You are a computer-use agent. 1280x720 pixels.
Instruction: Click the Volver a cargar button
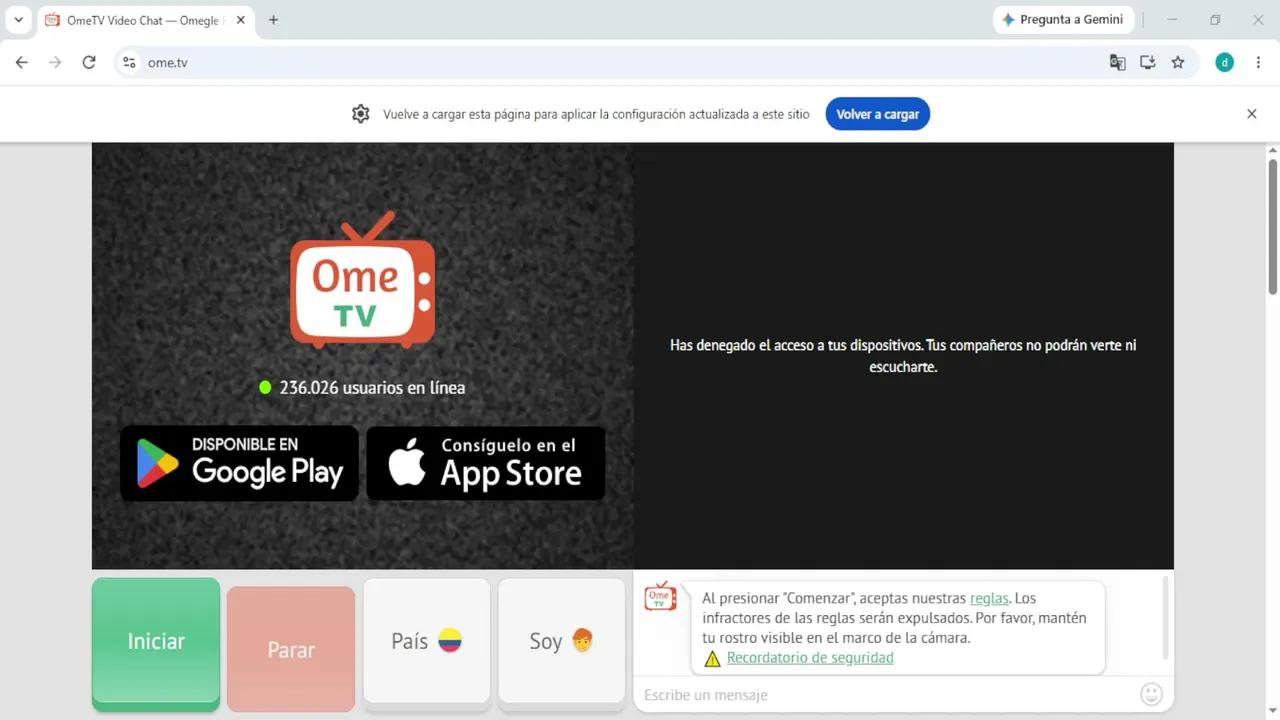pos(878,114)
